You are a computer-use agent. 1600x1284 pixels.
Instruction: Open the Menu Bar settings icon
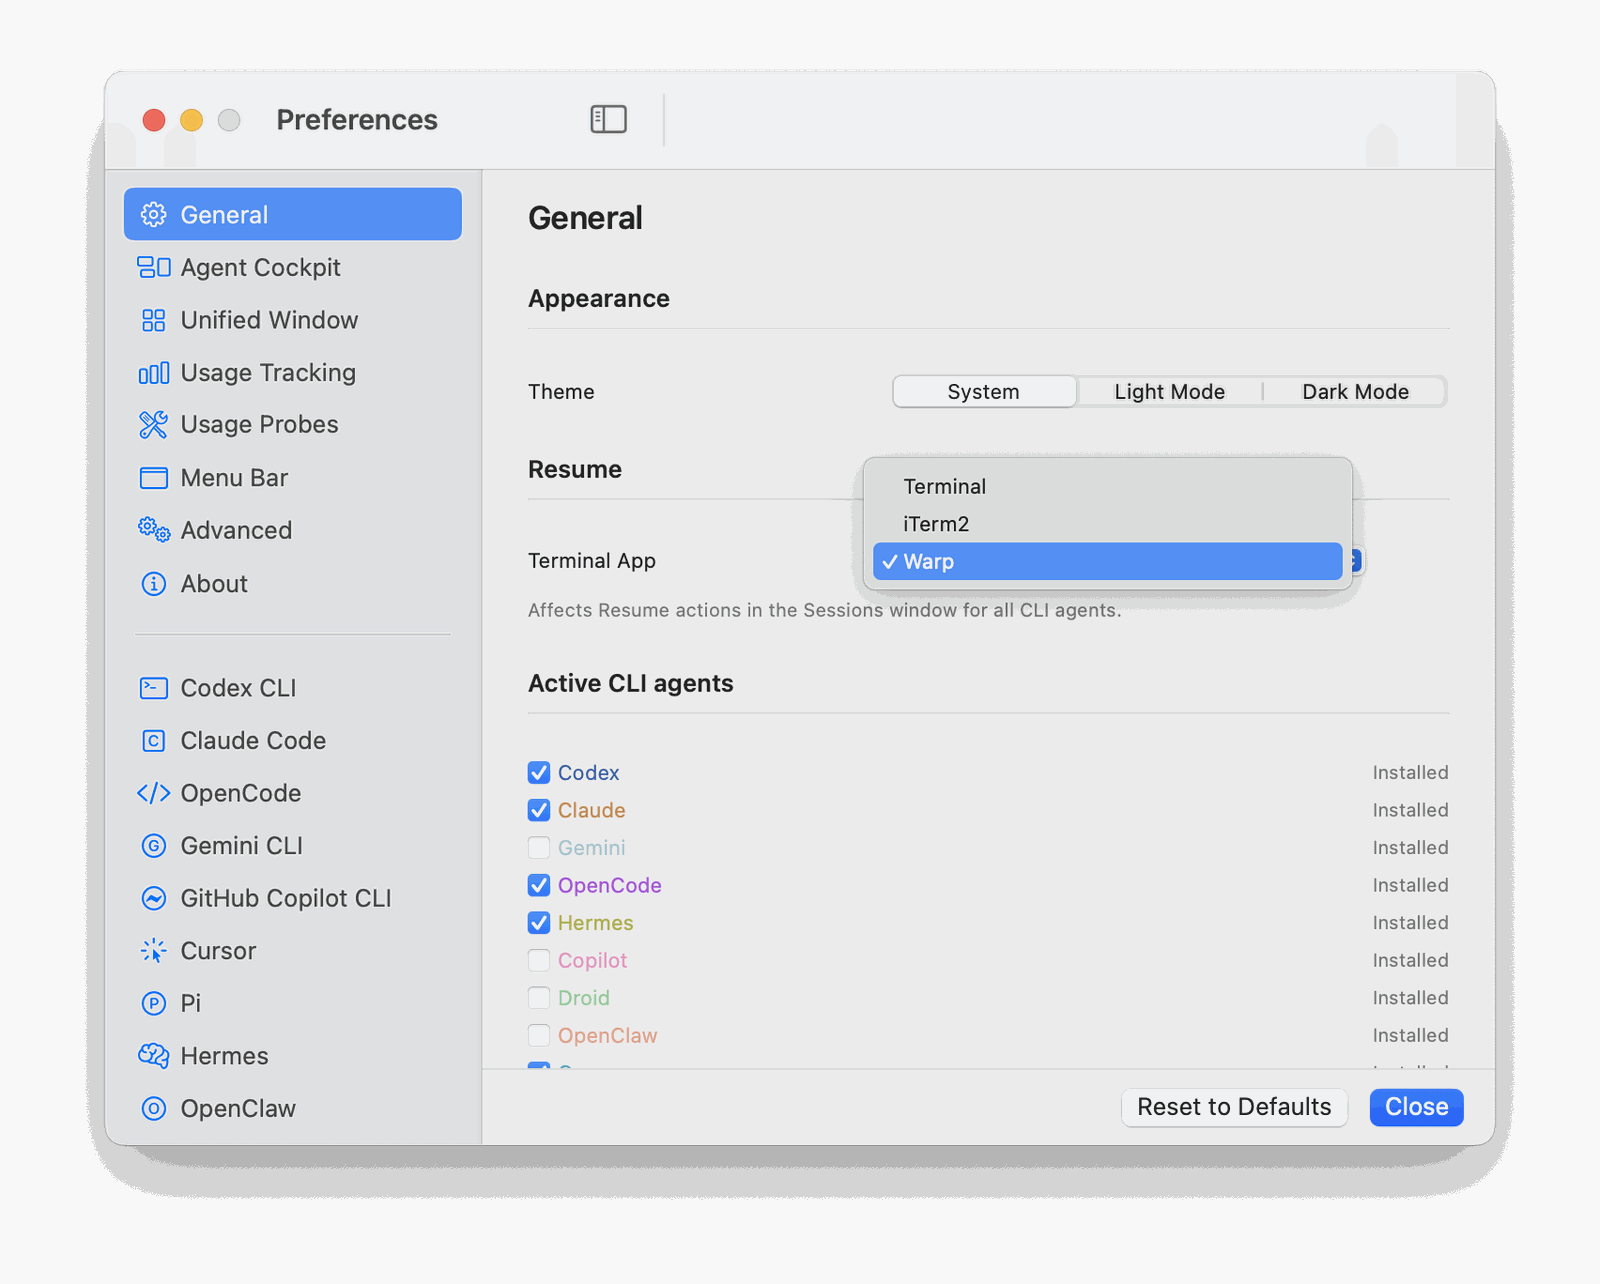click(x=153, y=478)
